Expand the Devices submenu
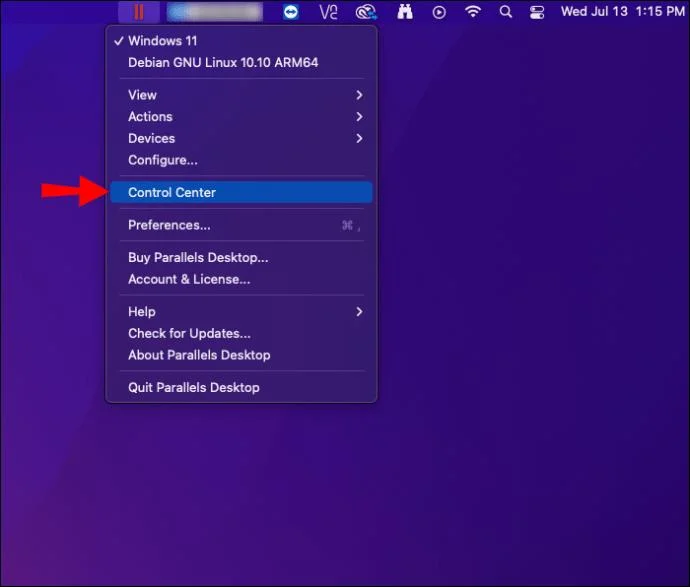This screenshot has width=690, height=587. coord(241,139)
